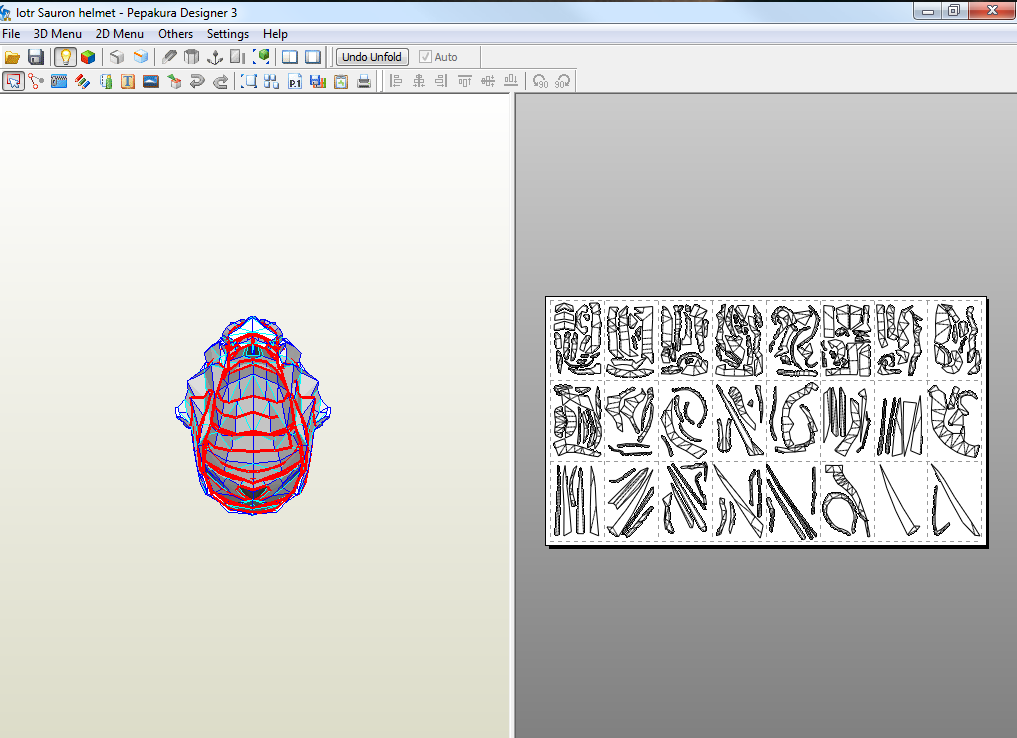The height and width of the screenshot is (738, 1017).
Task: Click the gray mirror panel icon
Action: 238,57
